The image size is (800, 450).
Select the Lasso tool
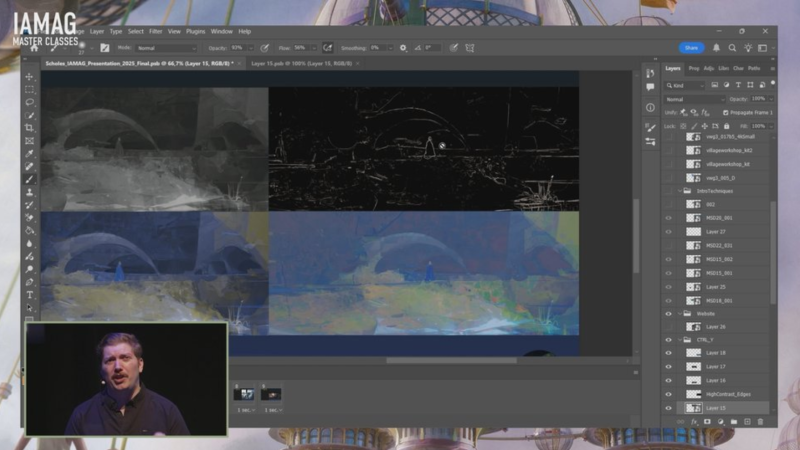(29, 102)
